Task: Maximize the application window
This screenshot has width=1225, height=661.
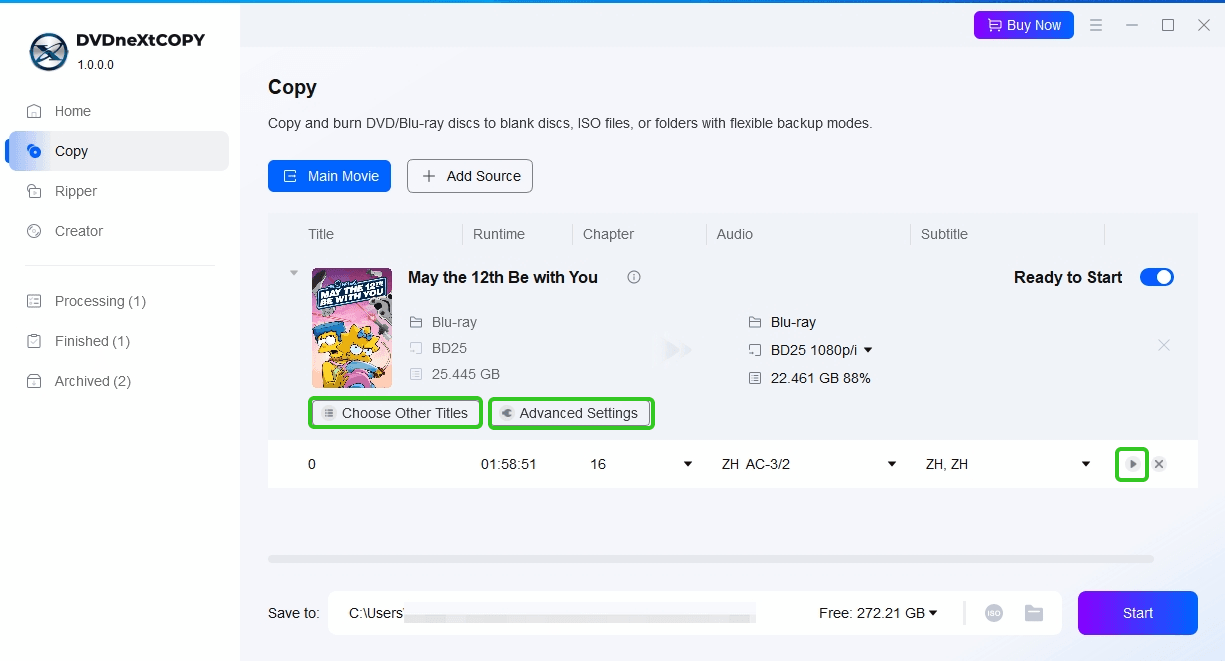Action: (x=1168, y=25)
